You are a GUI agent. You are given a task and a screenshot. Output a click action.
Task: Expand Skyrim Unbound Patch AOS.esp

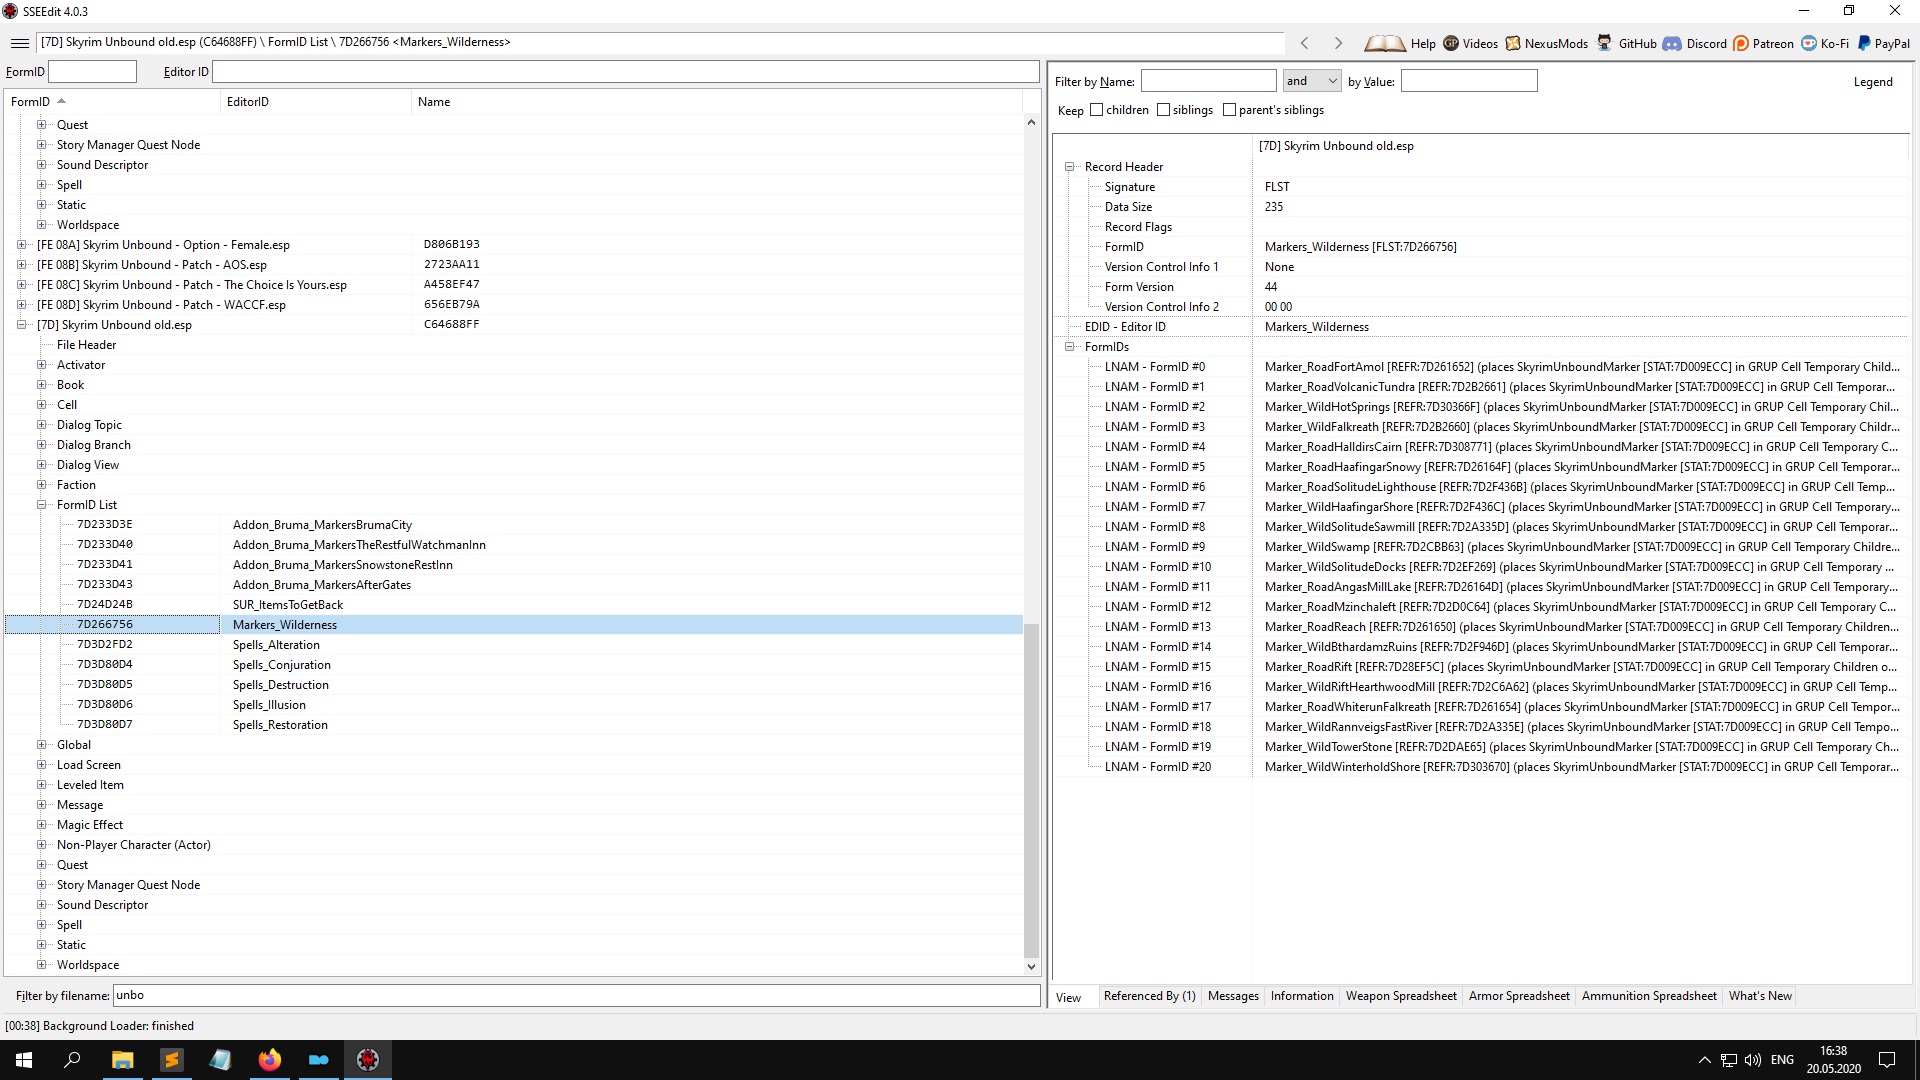coord(22,265)
